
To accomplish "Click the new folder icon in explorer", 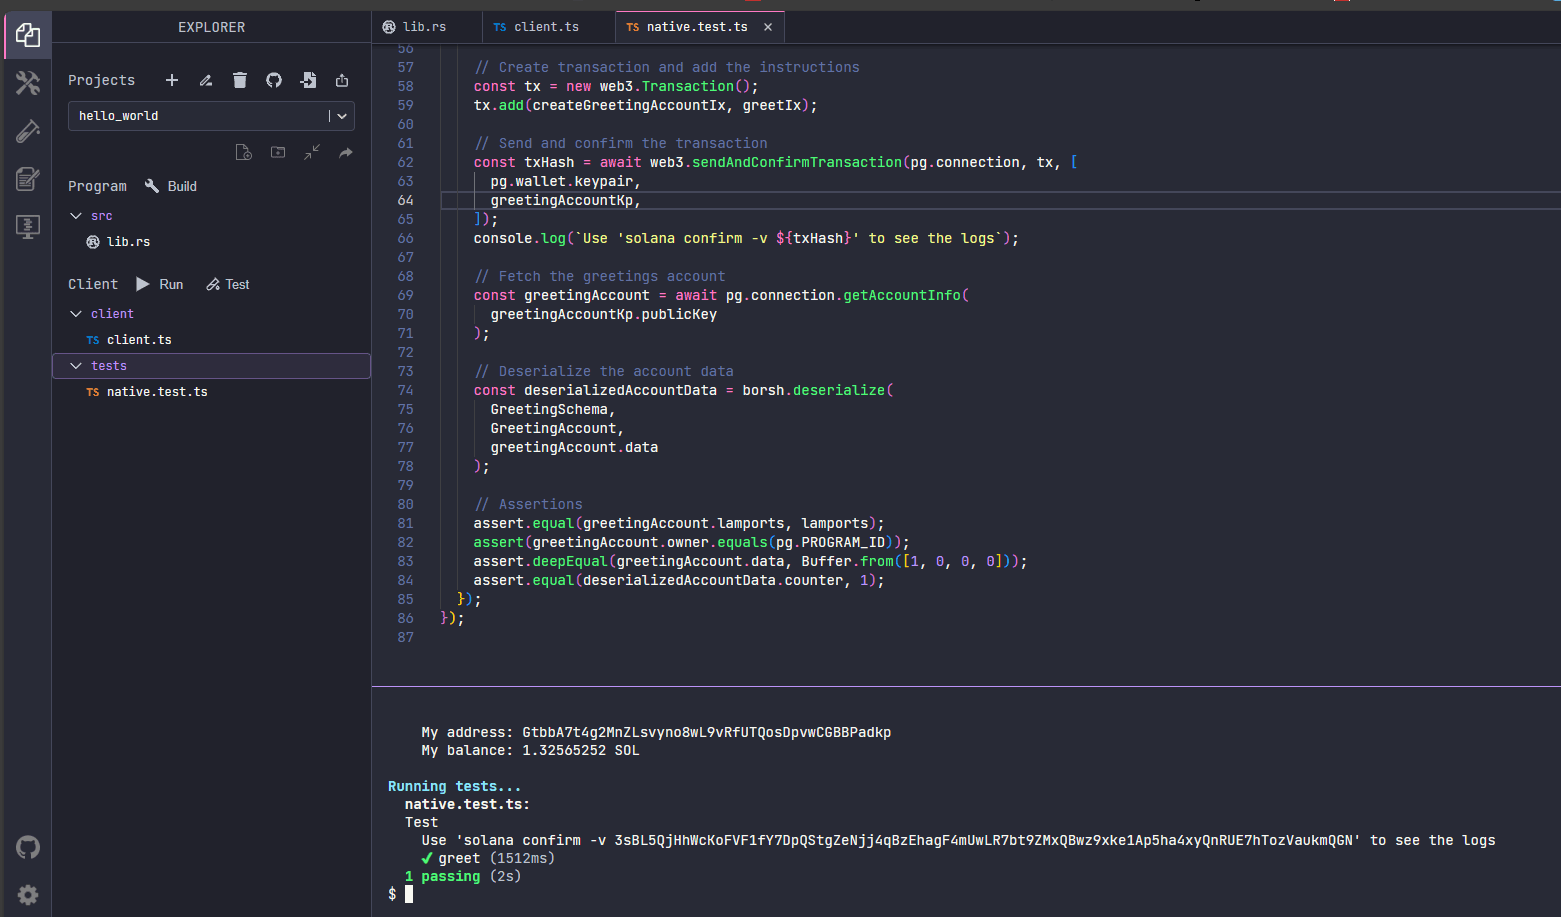I will [x=278, y=152].
